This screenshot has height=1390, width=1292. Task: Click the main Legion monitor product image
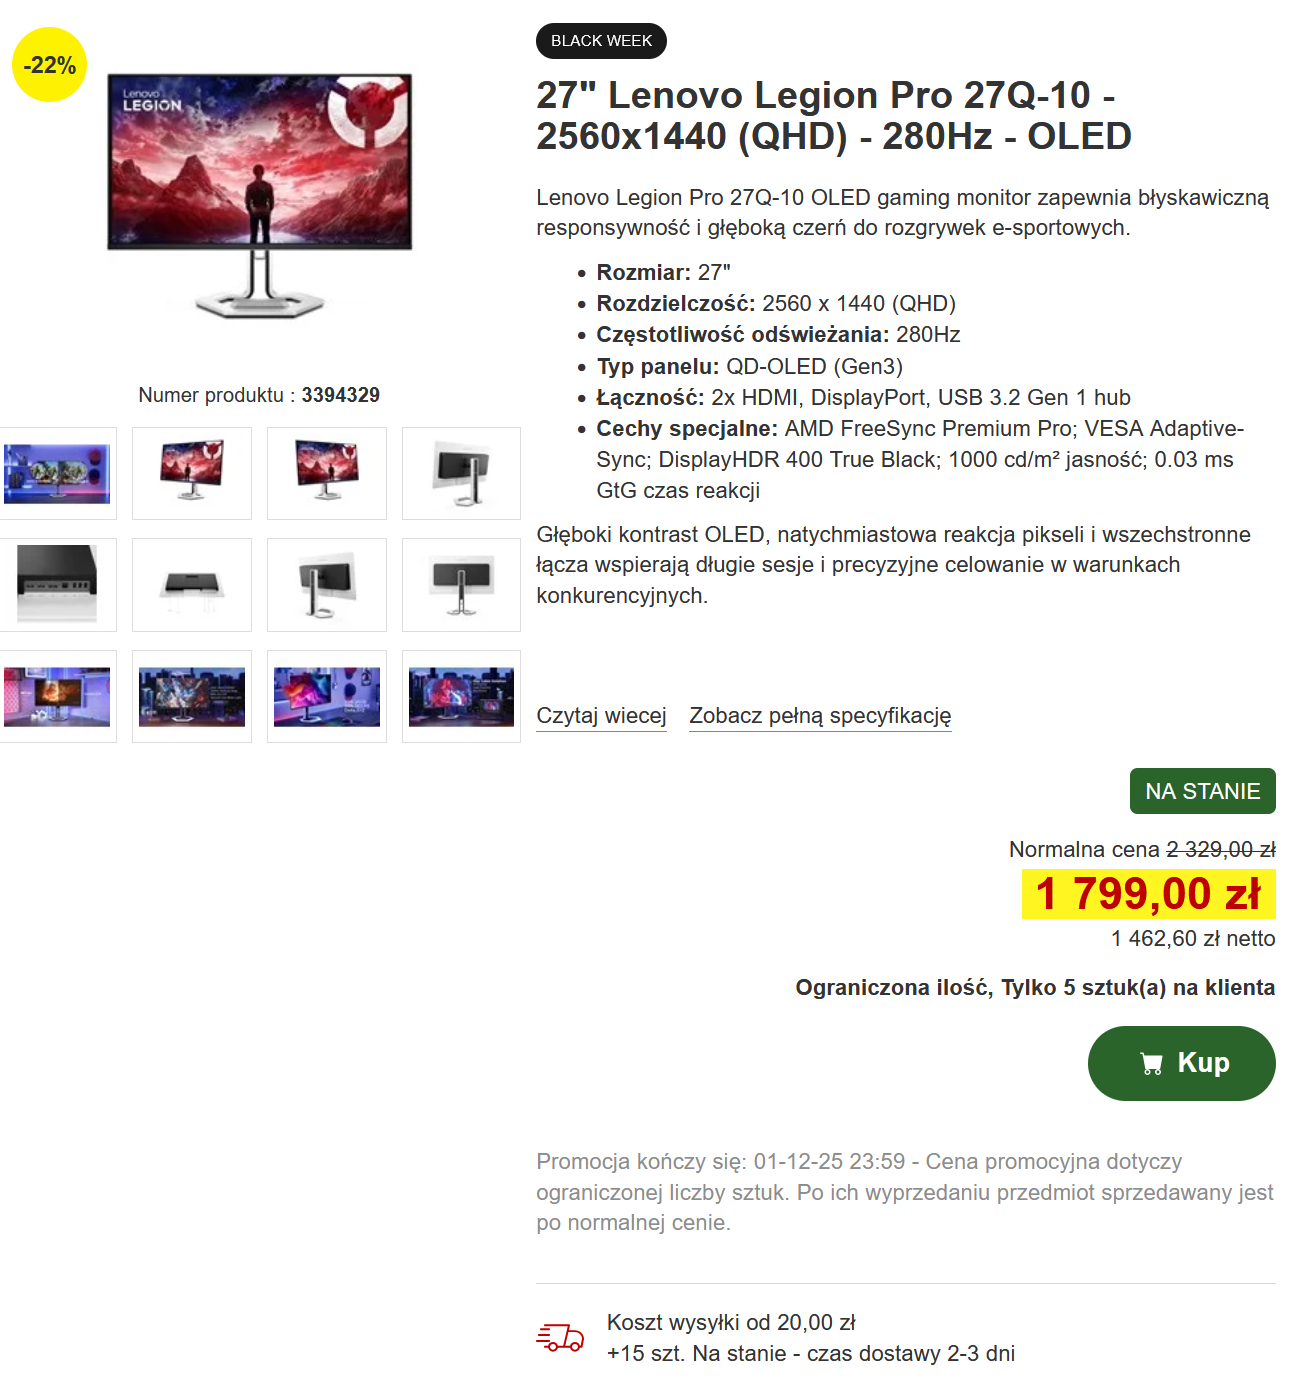(x=260, y=195)
